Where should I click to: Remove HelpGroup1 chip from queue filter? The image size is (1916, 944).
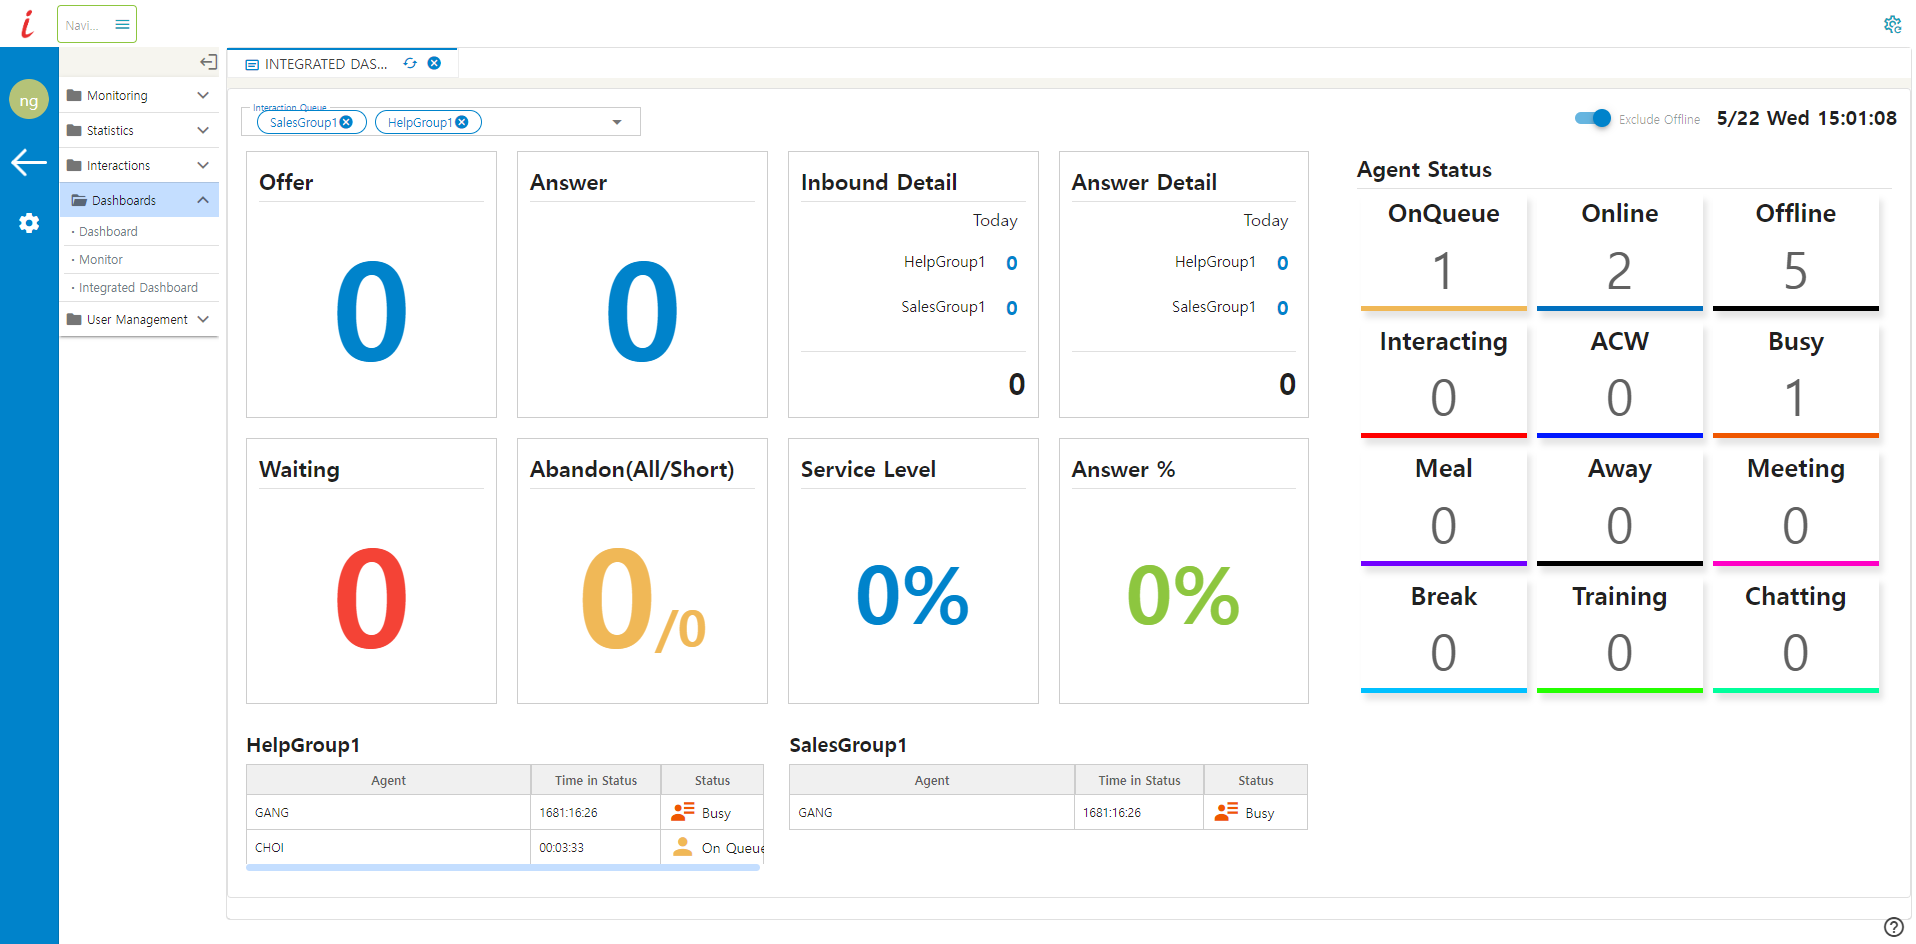[461, 122]
